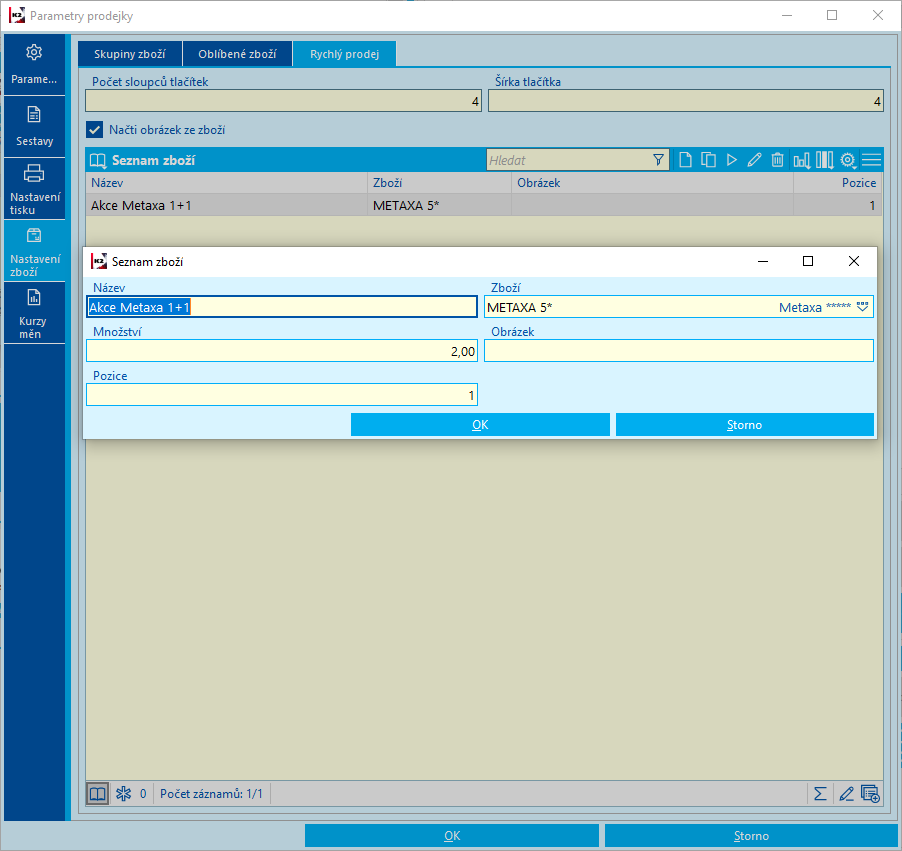Image resolution: width=902 pixels, height=851 pixels.
Task: Click the add-table icon in status bar
Action: tap(870, 794)
